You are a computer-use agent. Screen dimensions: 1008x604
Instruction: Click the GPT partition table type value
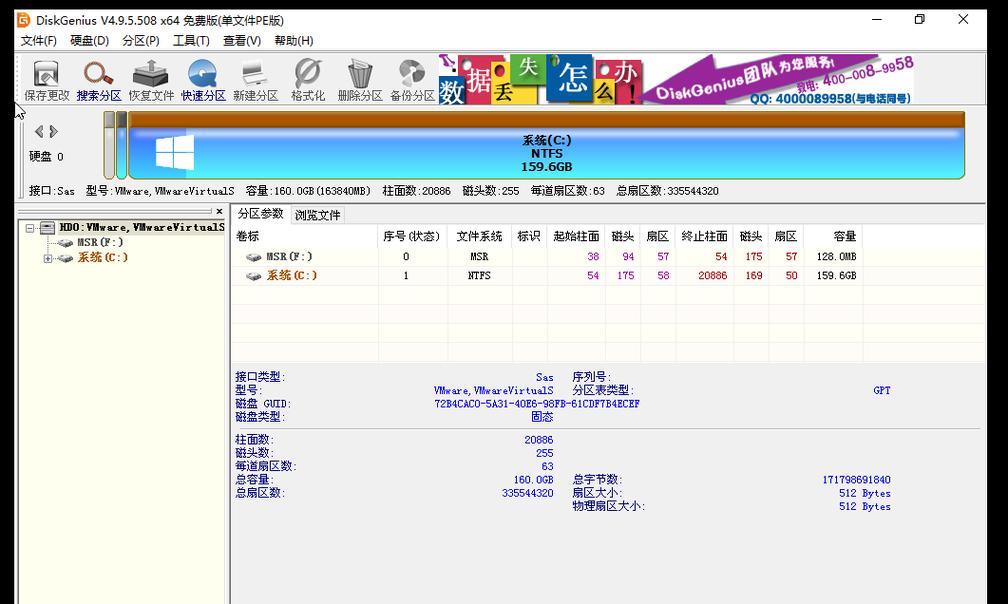pos(882,390)
